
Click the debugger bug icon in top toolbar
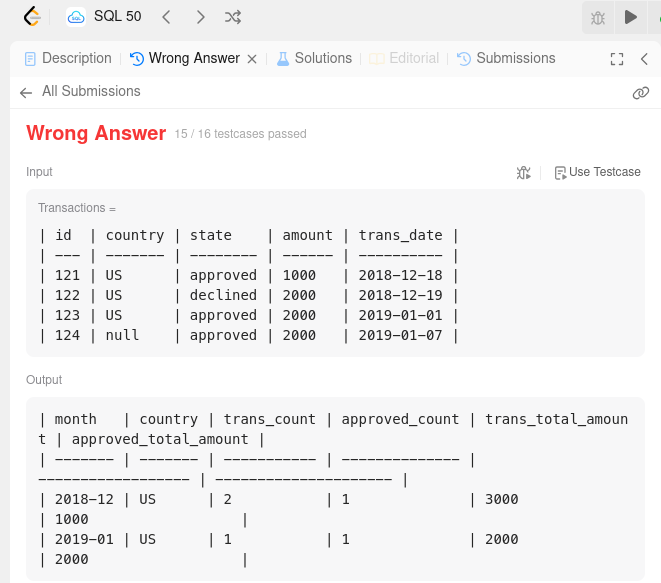pyautogui.click(x=598, y=18)
